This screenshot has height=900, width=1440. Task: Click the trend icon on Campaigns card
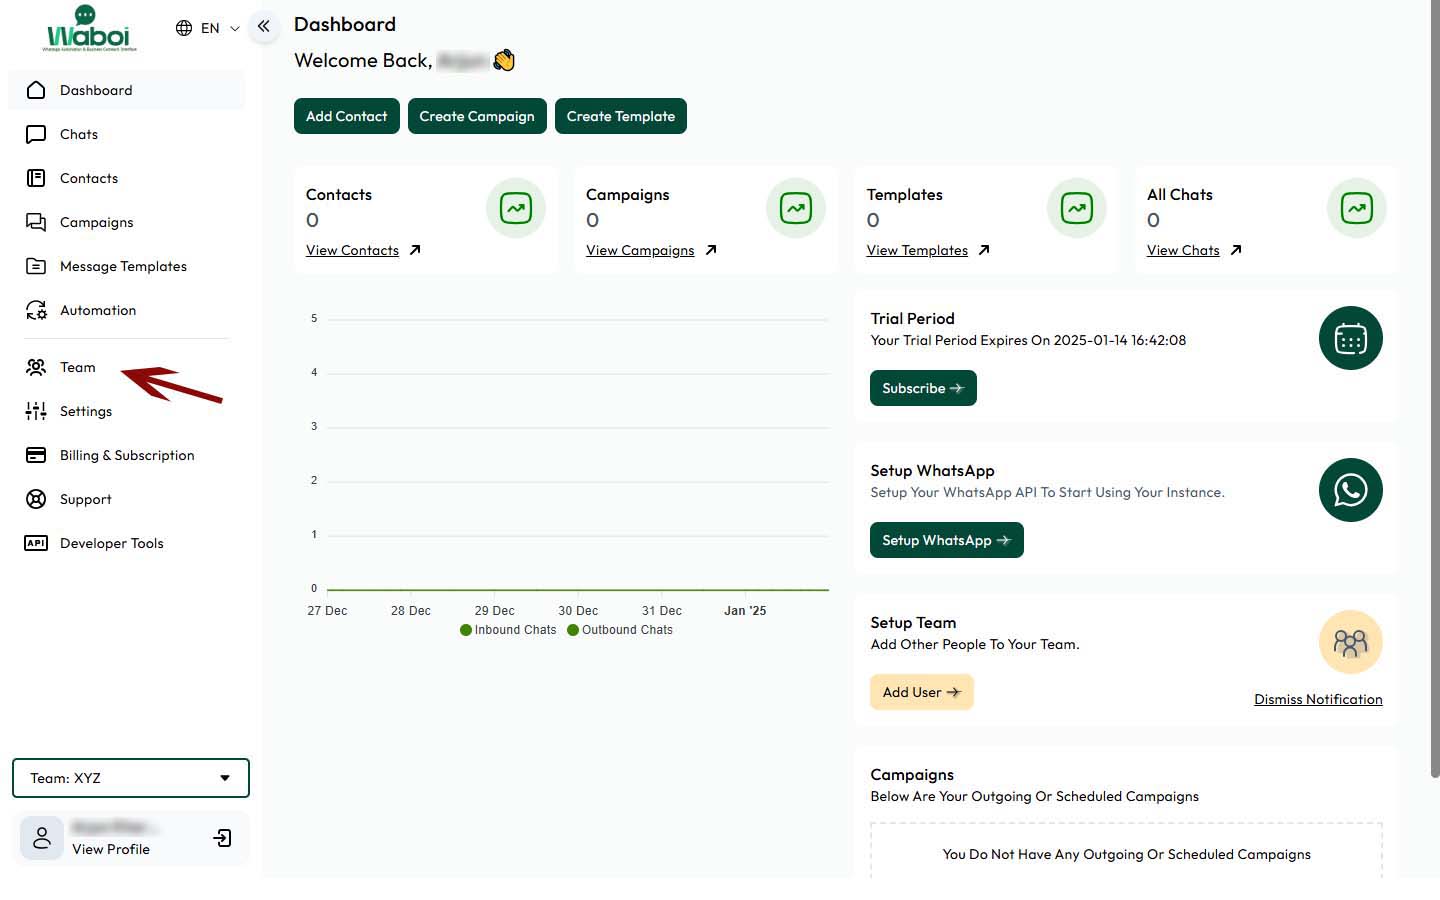pyautogui.click(x=796, y=208)
